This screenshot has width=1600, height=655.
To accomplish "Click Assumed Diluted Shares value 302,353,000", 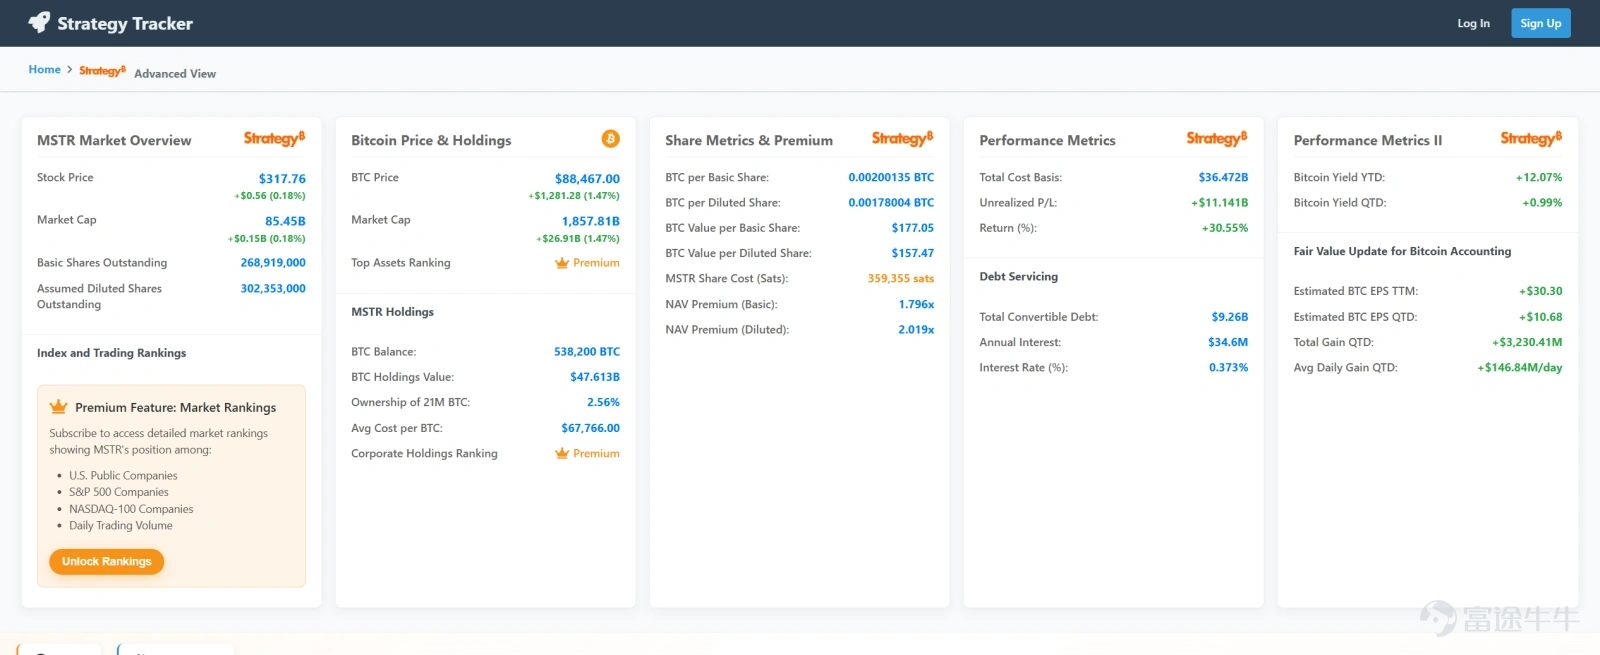I will click(x=273, y=288).
